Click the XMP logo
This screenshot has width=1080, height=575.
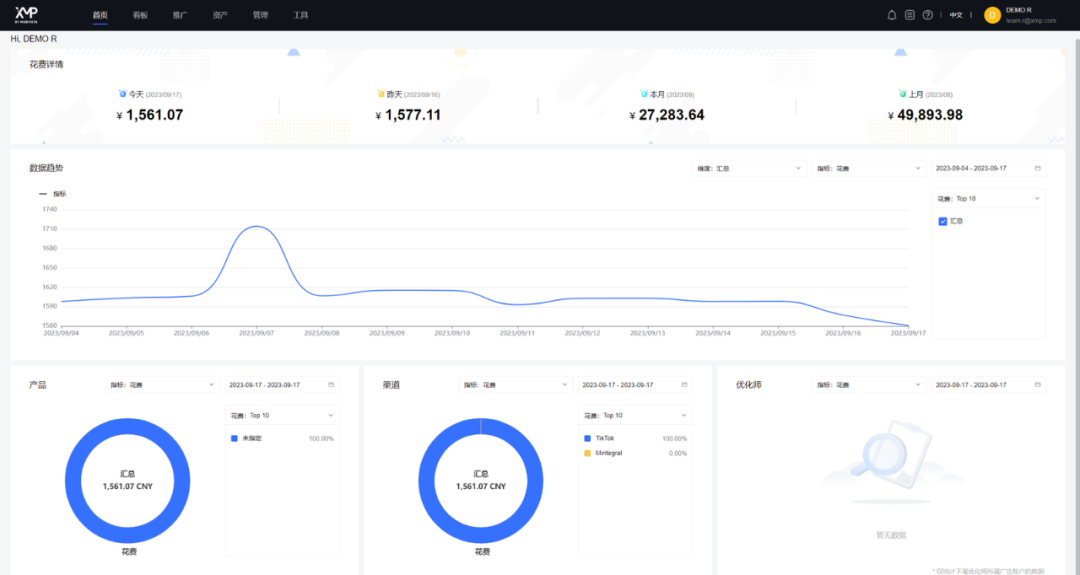click(x=27, y=14)
